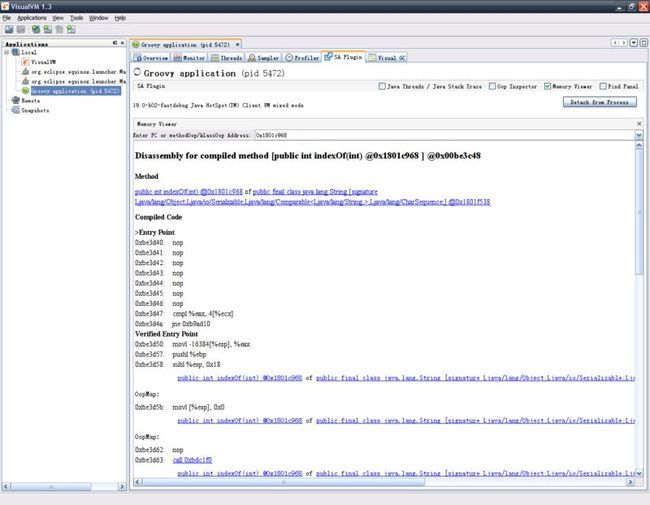650x505 pixels.
Task: Select the 'Snapshots' tree row label
Action: [x=35, y=110]
